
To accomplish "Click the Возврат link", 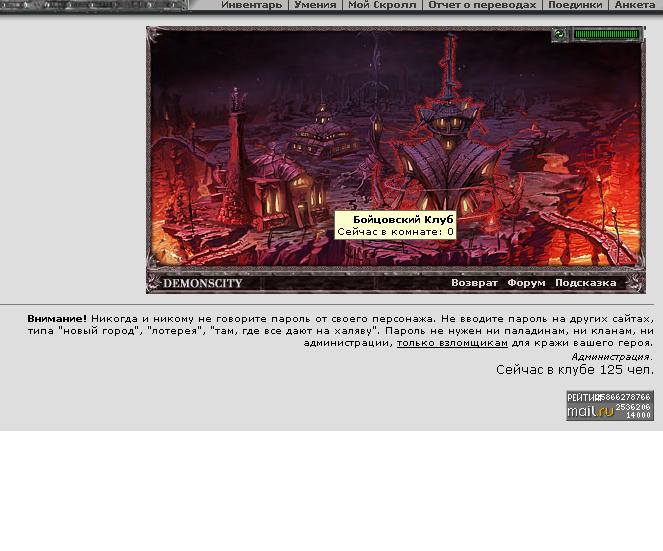I will (x=474, y=283).
